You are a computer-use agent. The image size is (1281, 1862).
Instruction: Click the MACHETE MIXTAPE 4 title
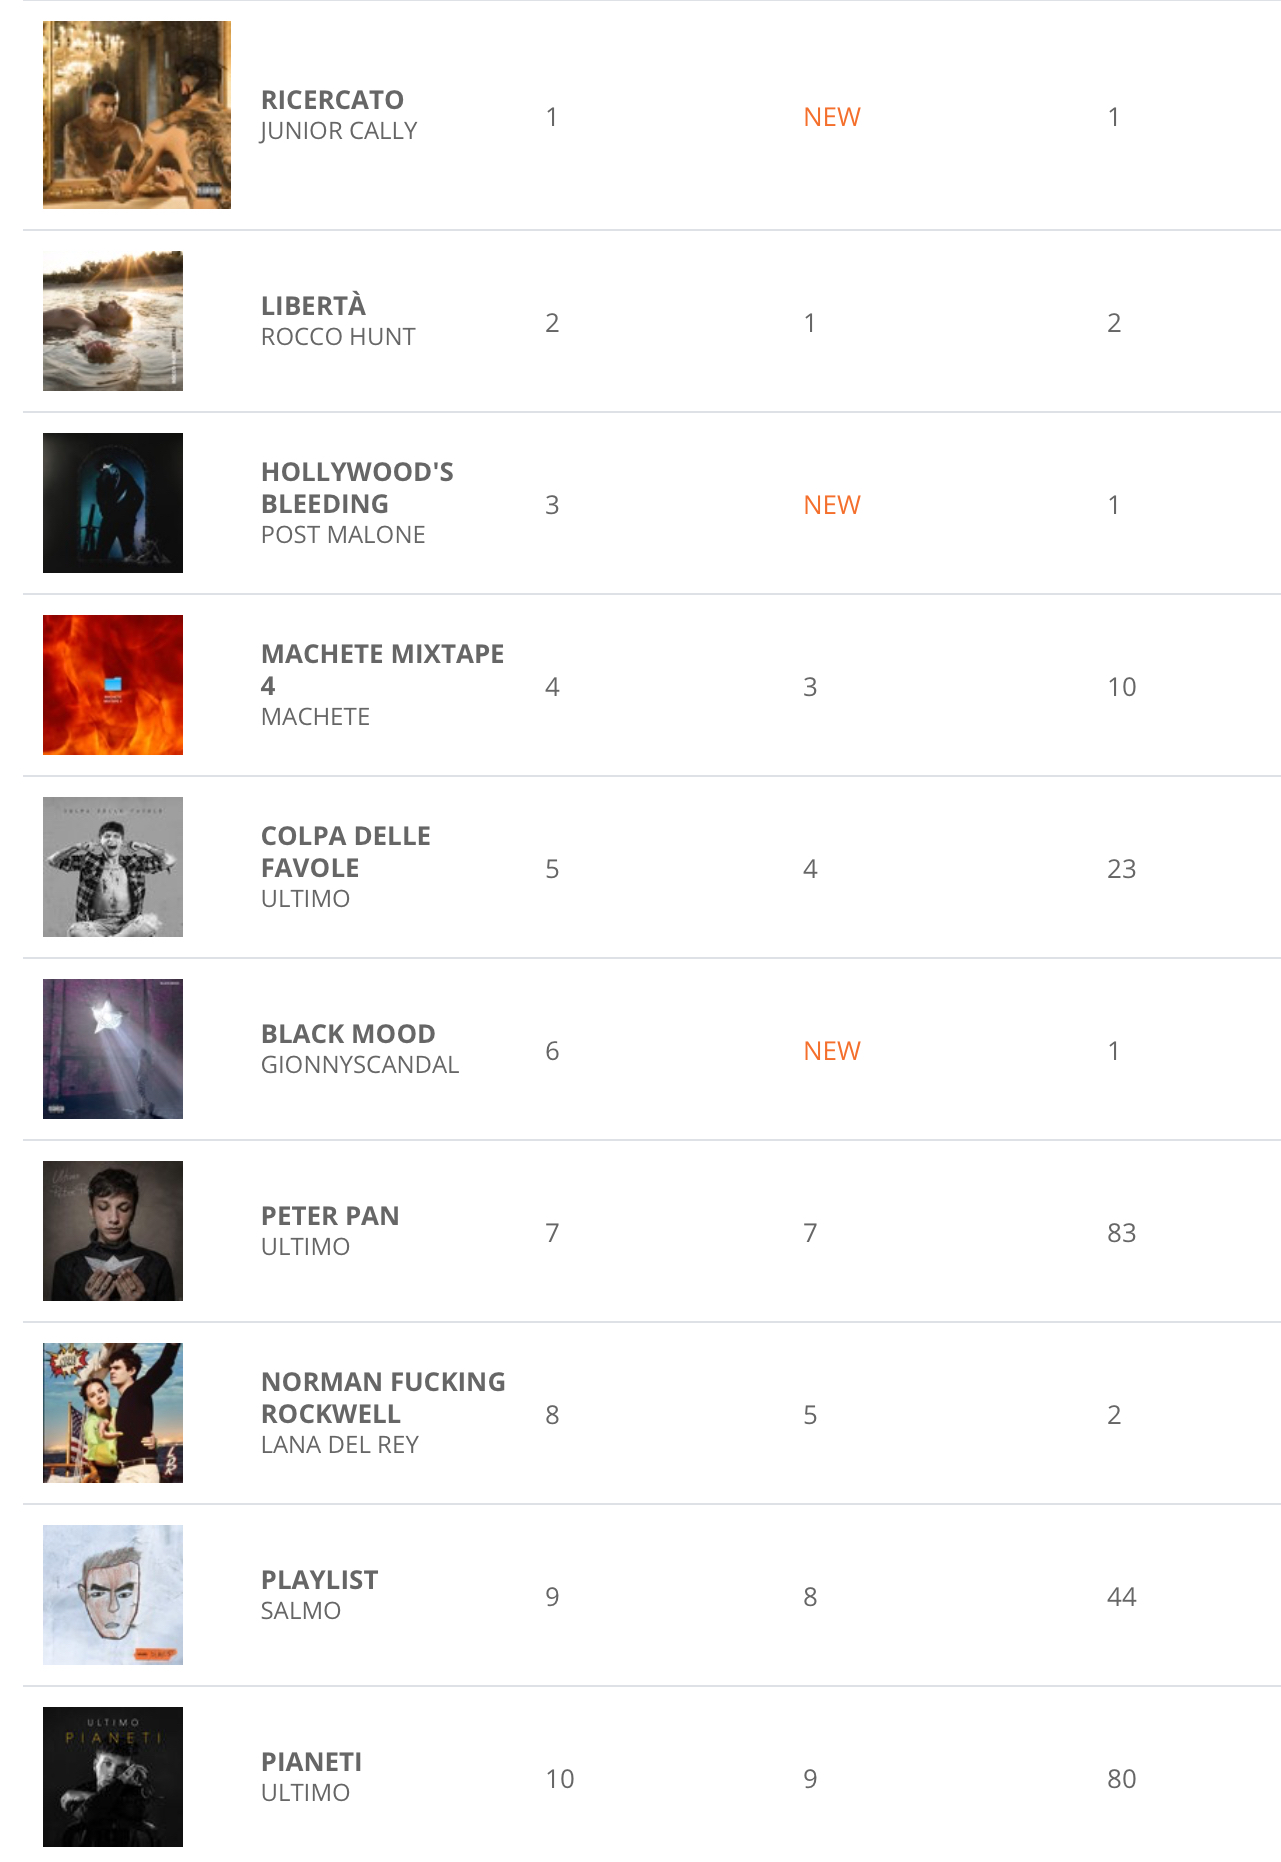point(382,654)
